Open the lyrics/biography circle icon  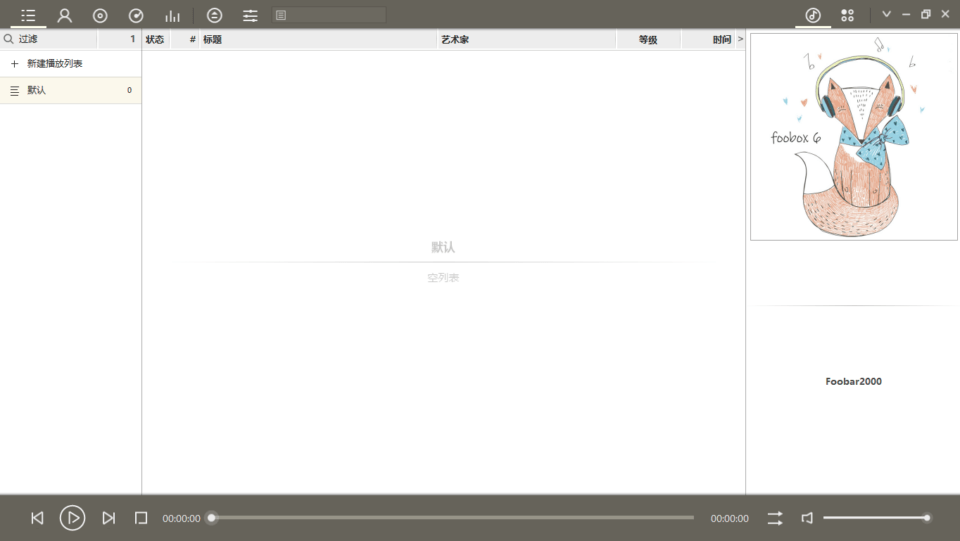pos(214,15)
